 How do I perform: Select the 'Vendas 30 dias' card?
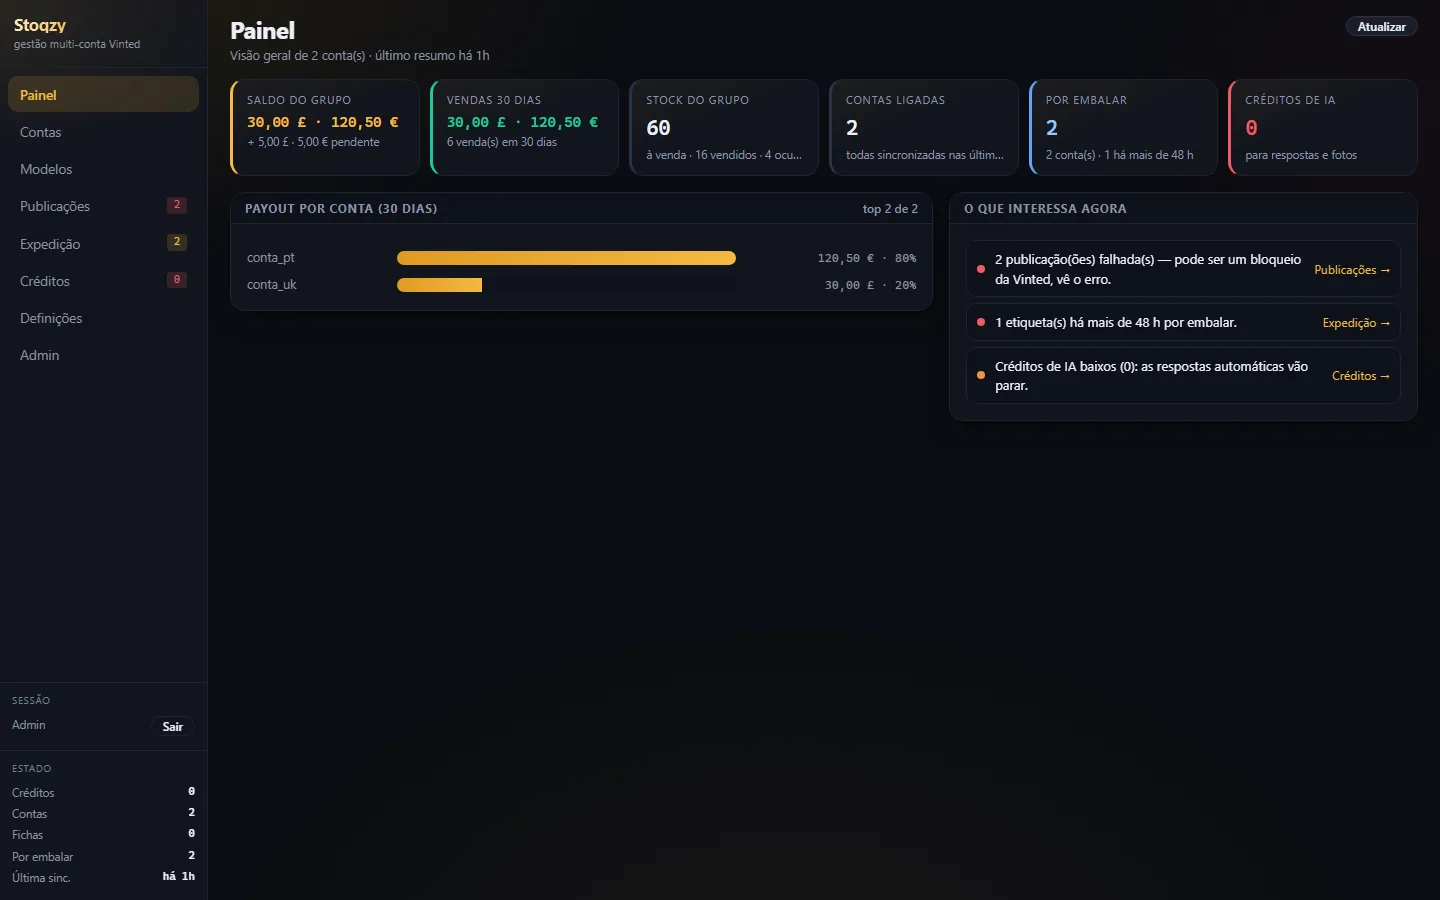(524, 127)
